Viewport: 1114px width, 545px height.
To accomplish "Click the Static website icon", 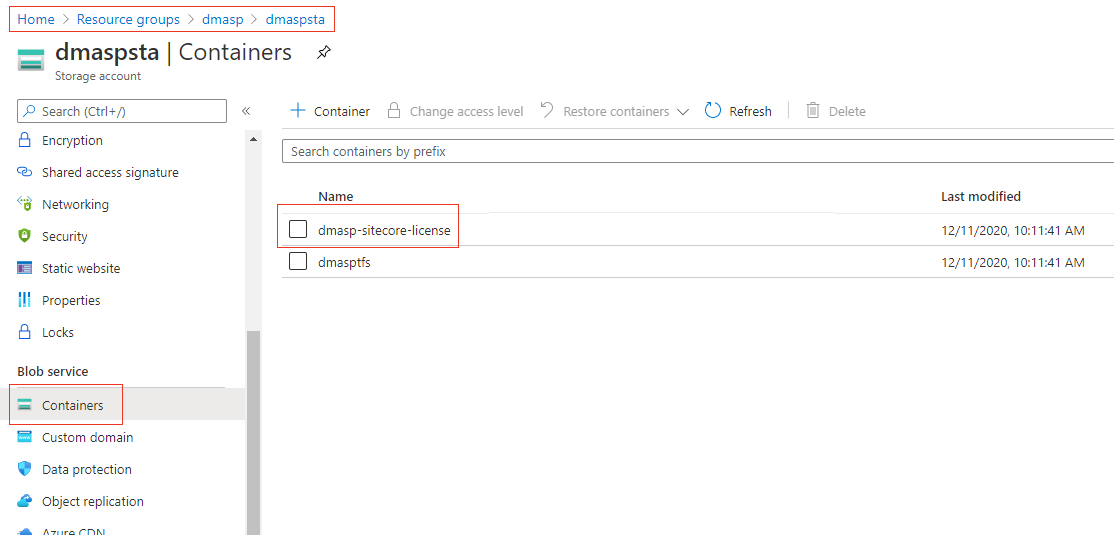I will [x=25, y=269].
